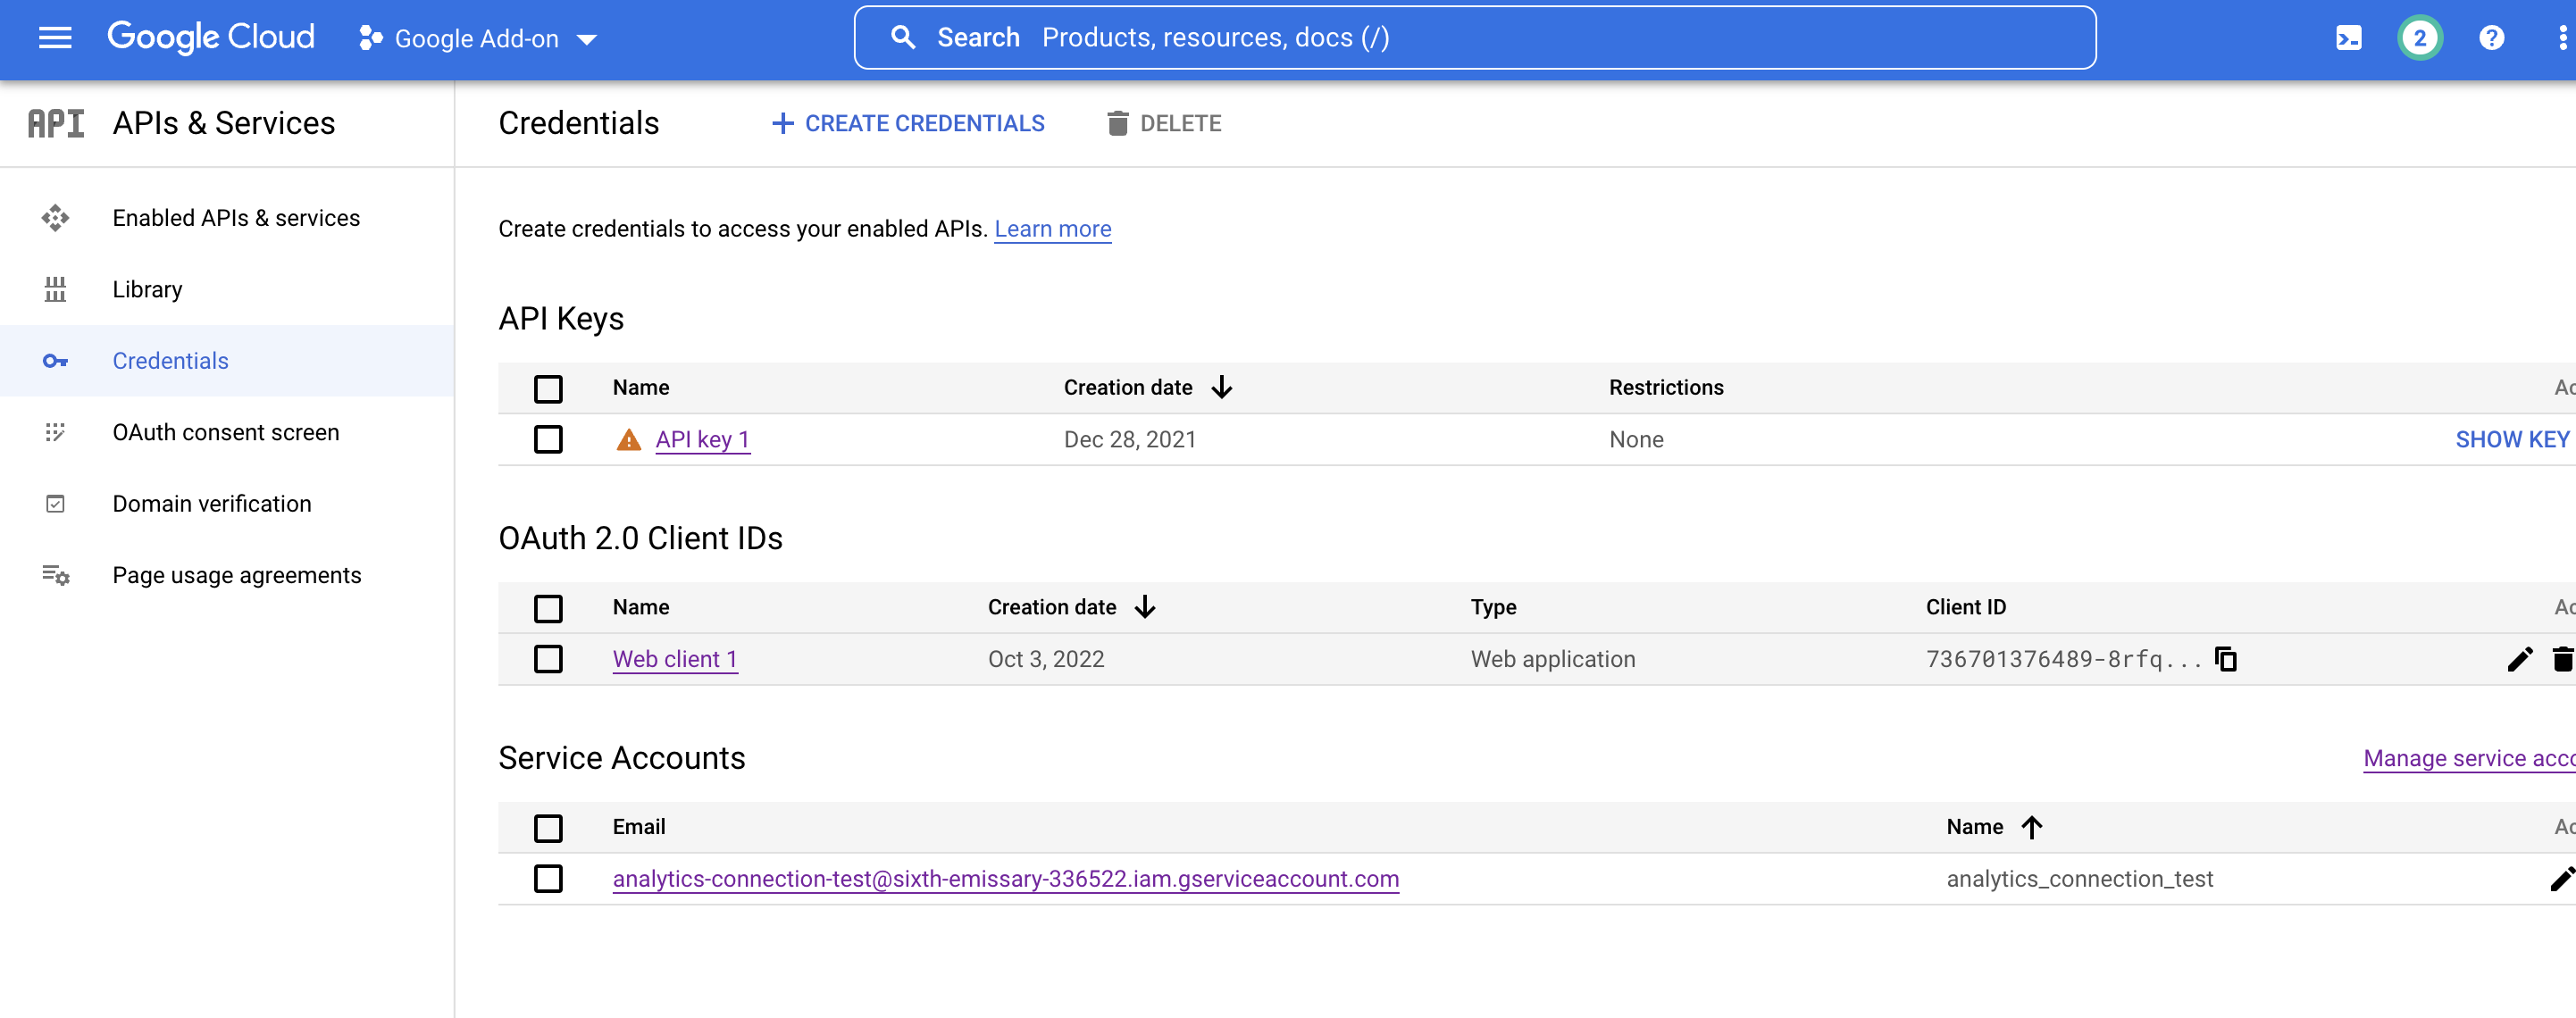Sort Service Accounts by Name arrow
Image resolution: width=2576 pixels, height=1018 pixels.
[2031, 827]
